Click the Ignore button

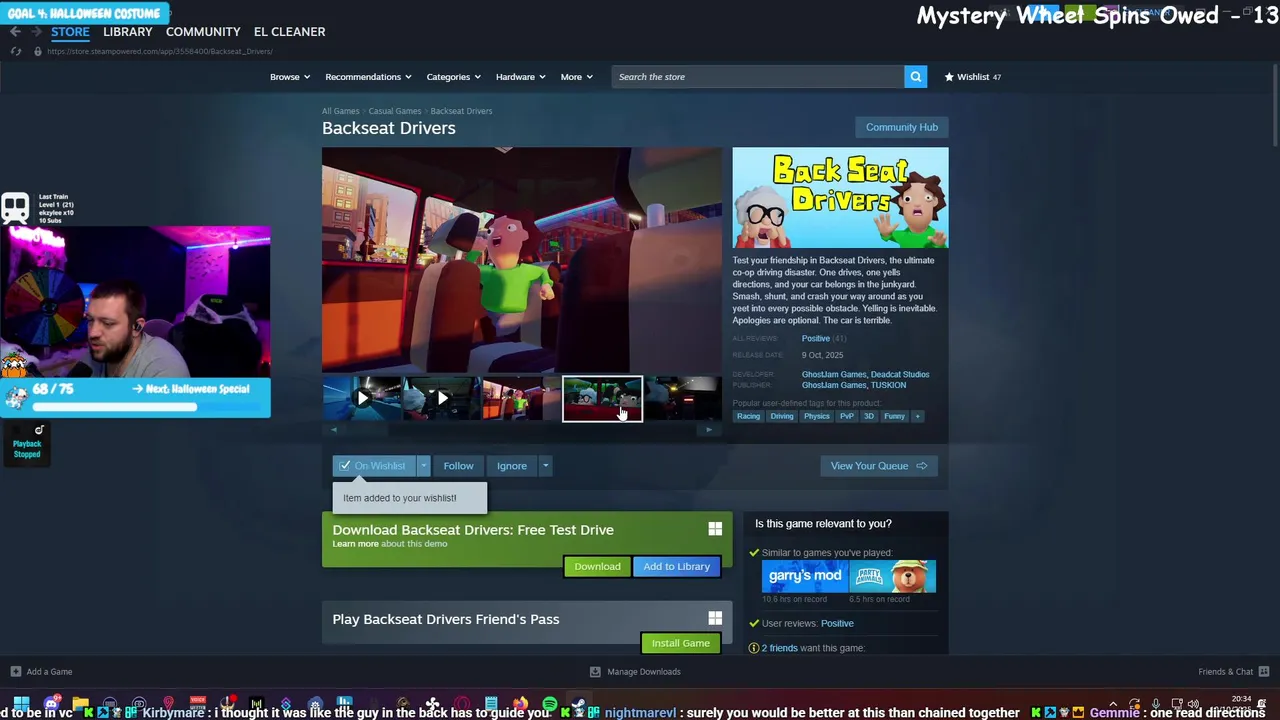[x=512, y=466]
